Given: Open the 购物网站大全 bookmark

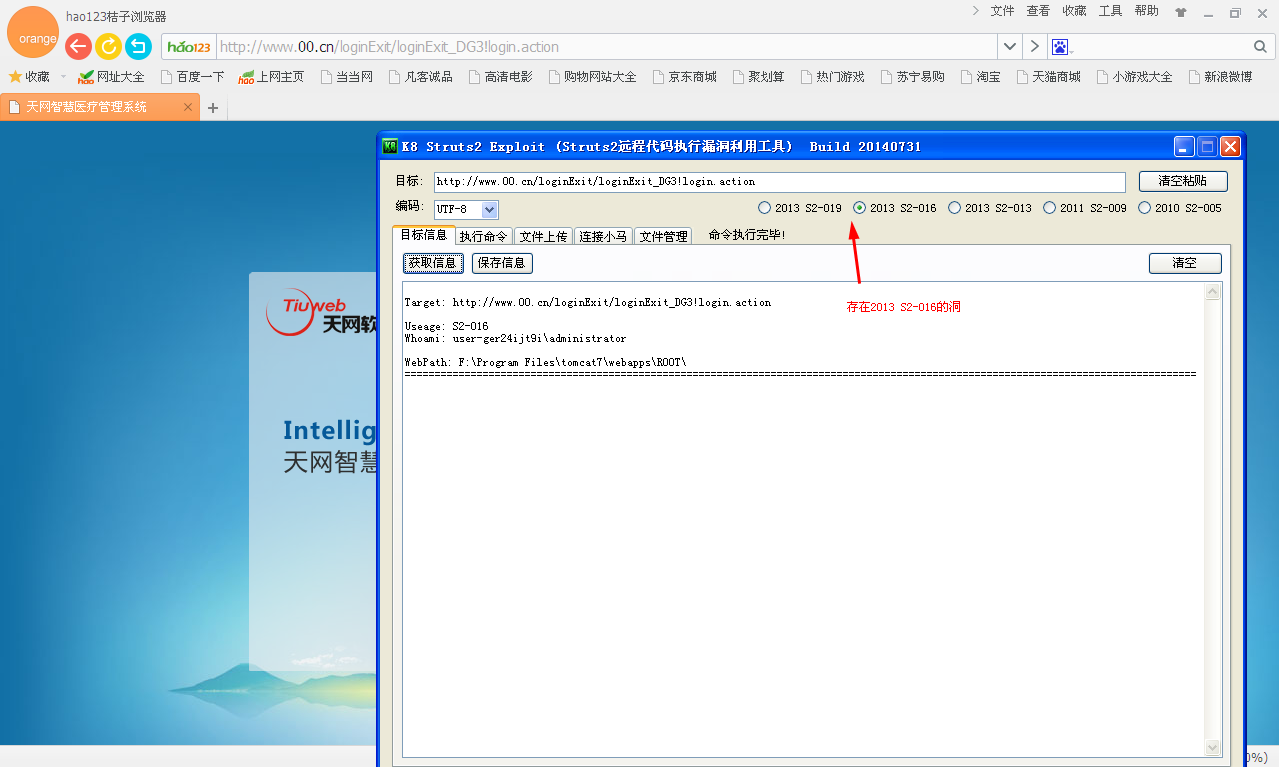Looking at the screenshot, I should coord(592,77).
